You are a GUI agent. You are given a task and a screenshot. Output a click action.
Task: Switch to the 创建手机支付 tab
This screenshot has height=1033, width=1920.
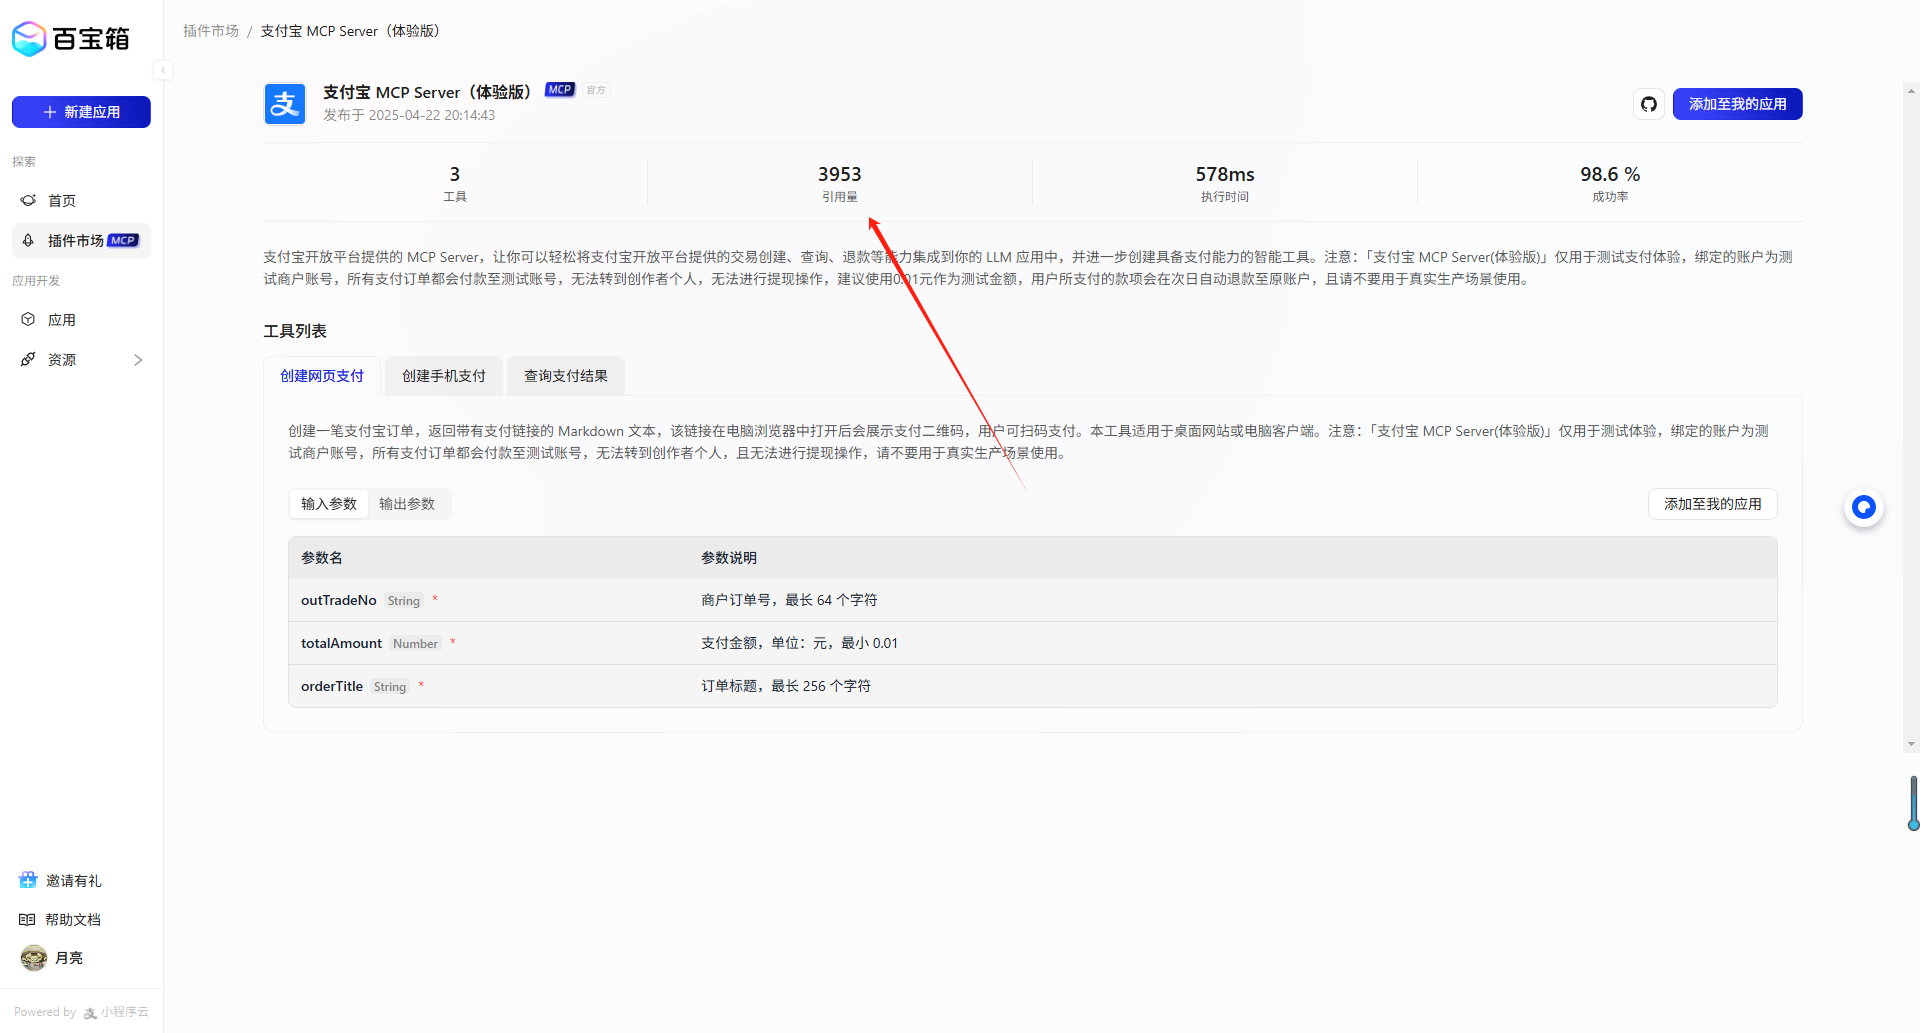click(x=444, y=376)
